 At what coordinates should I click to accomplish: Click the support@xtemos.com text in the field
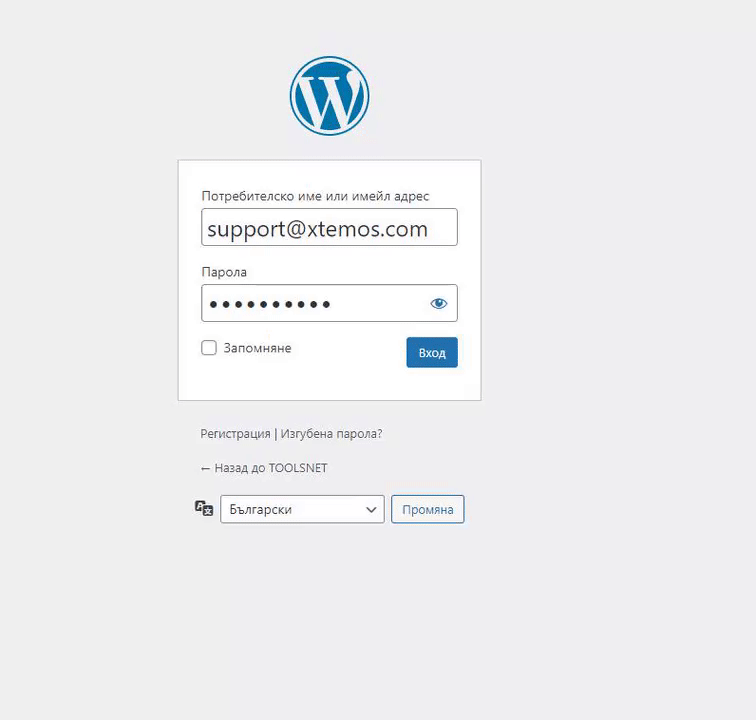pyautogui.click(x=317, y=229)
